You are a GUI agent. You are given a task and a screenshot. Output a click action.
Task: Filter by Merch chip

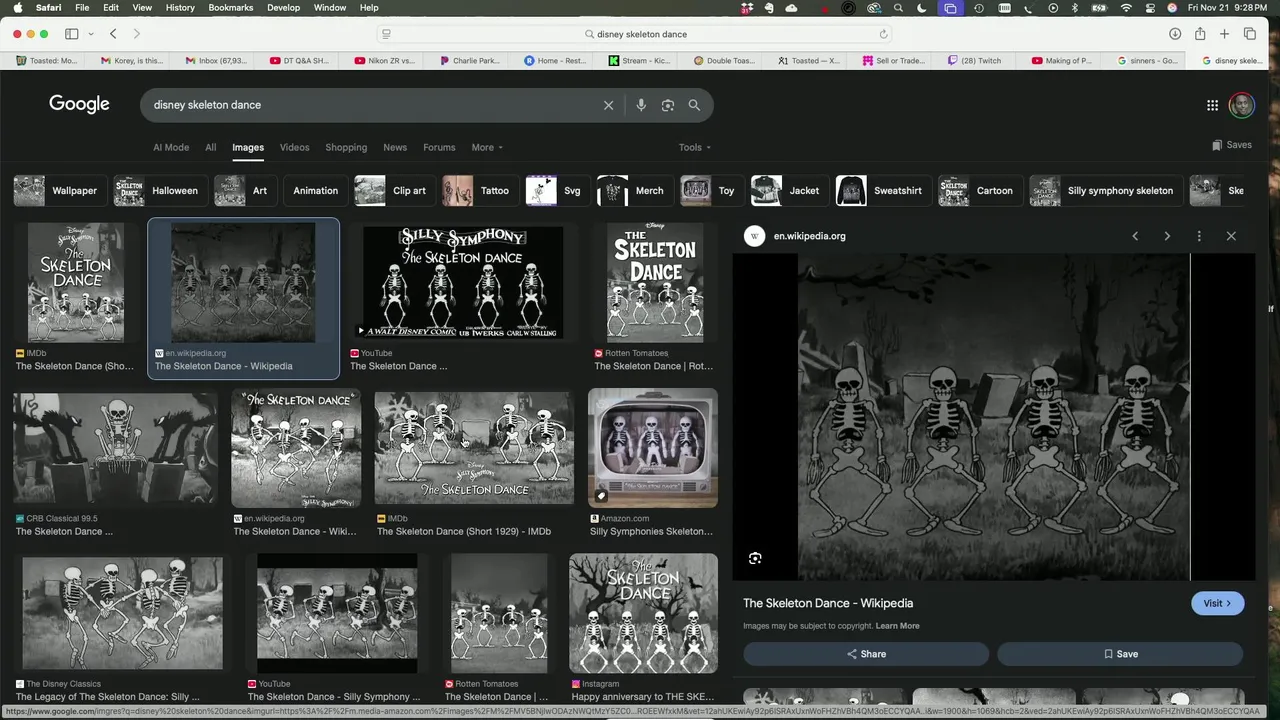point(634,190)
